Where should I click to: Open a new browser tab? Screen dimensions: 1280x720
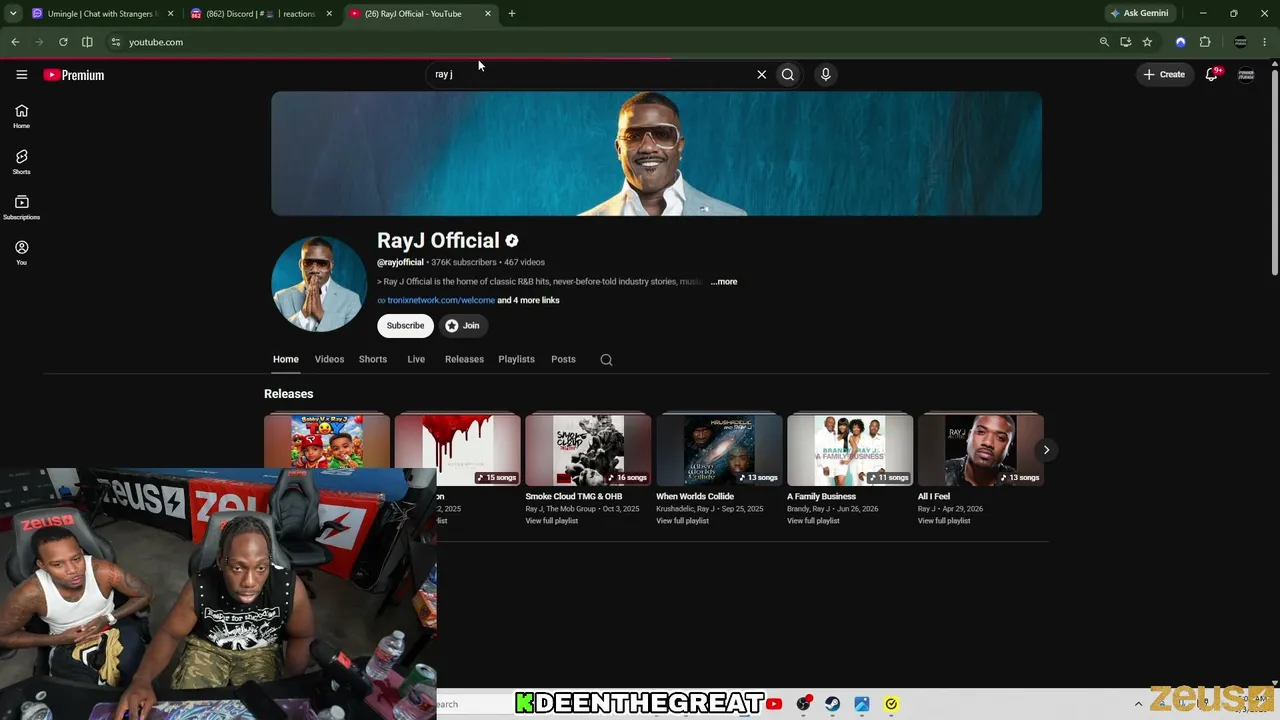click(x=512, y=14)
